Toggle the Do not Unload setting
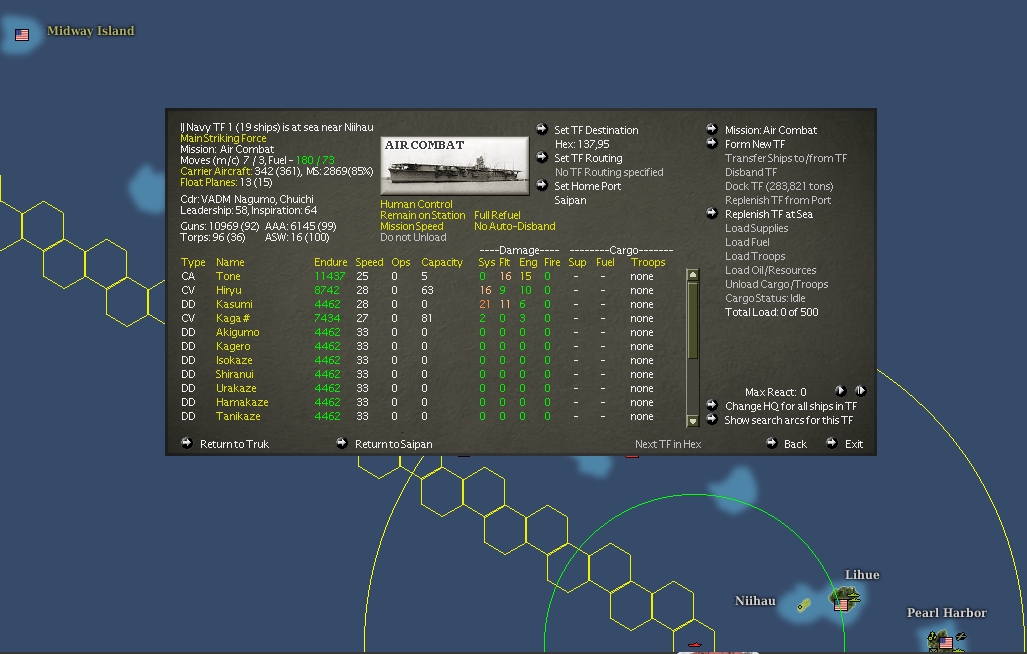1027x654 pixels. [413, 238]
